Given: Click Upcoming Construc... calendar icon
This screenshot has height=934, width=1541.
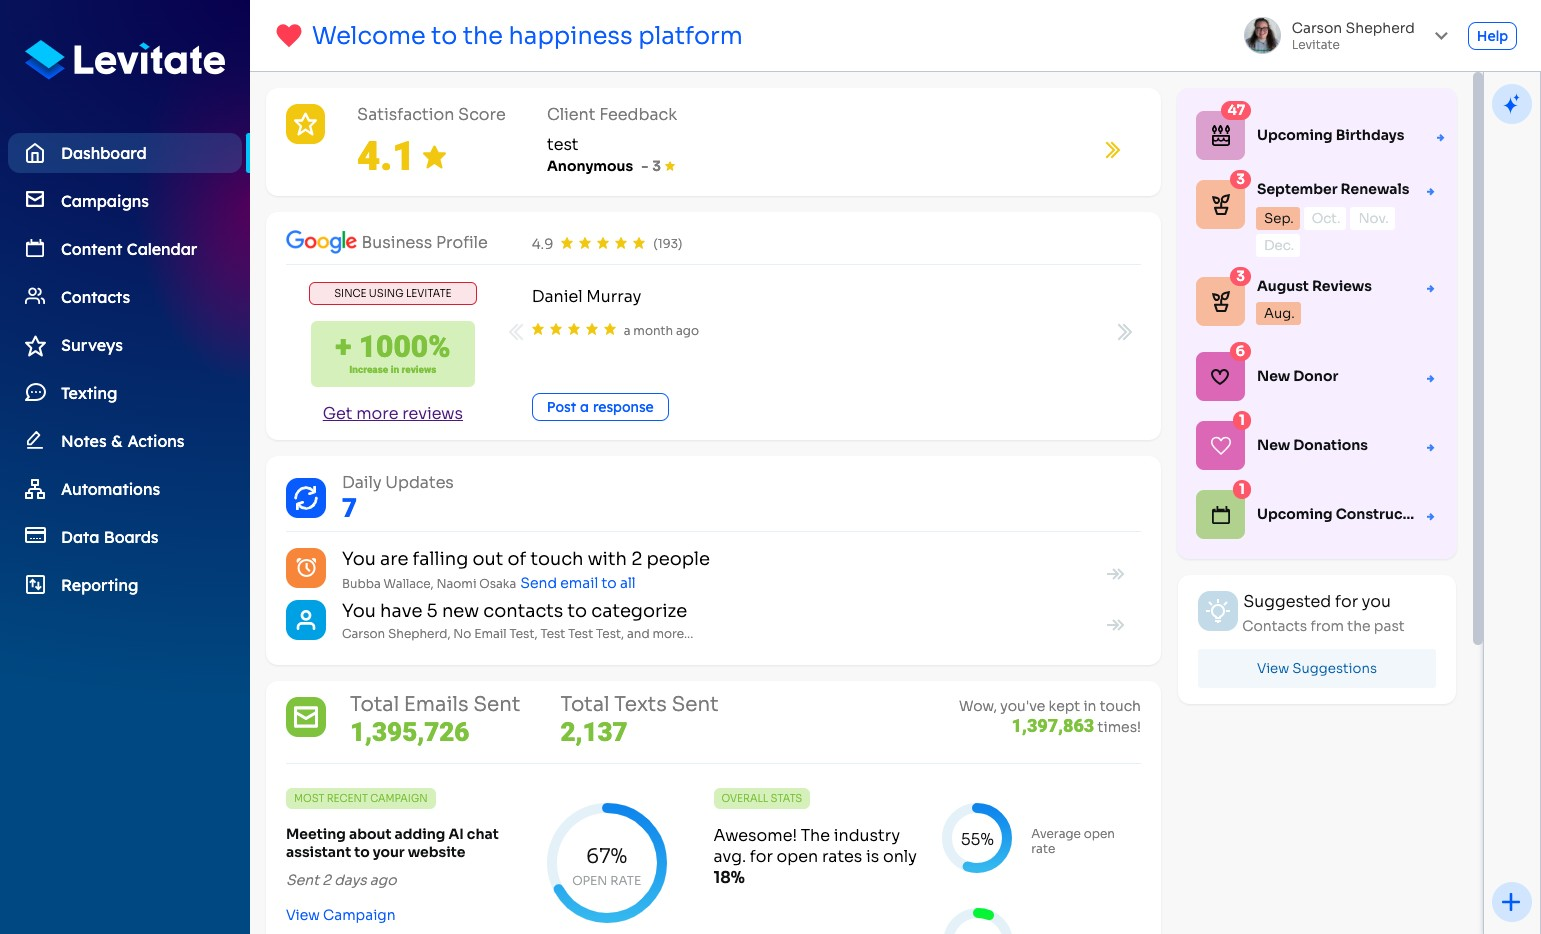Looking at the screenshot, I should click(x=1221, y=514).
